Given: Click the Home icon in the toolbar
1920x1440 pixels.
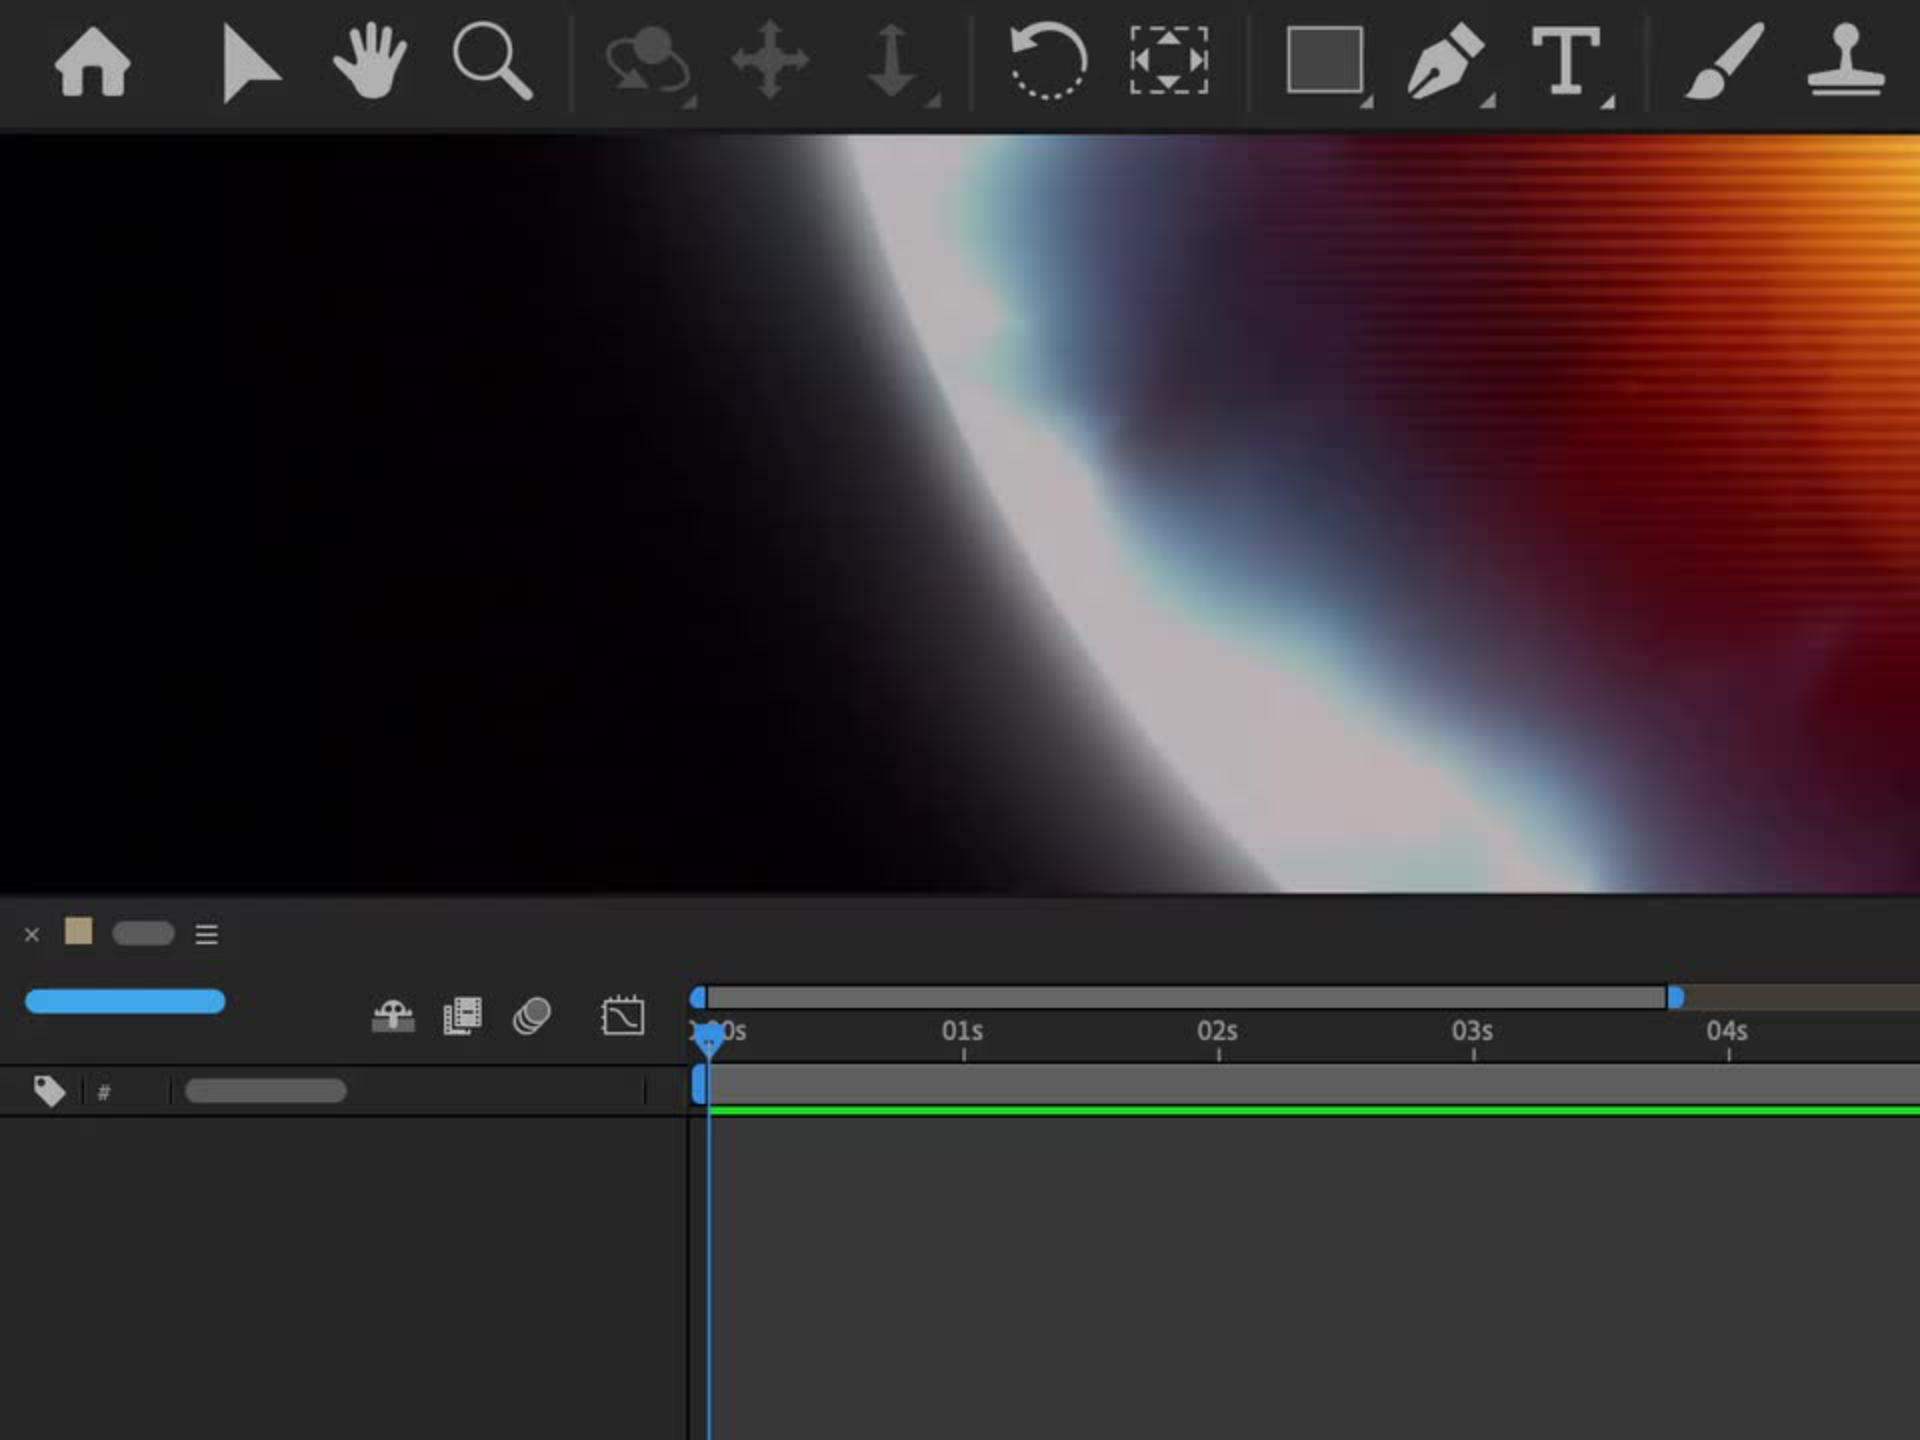Looking at the screenshot, I should [92, 62].
